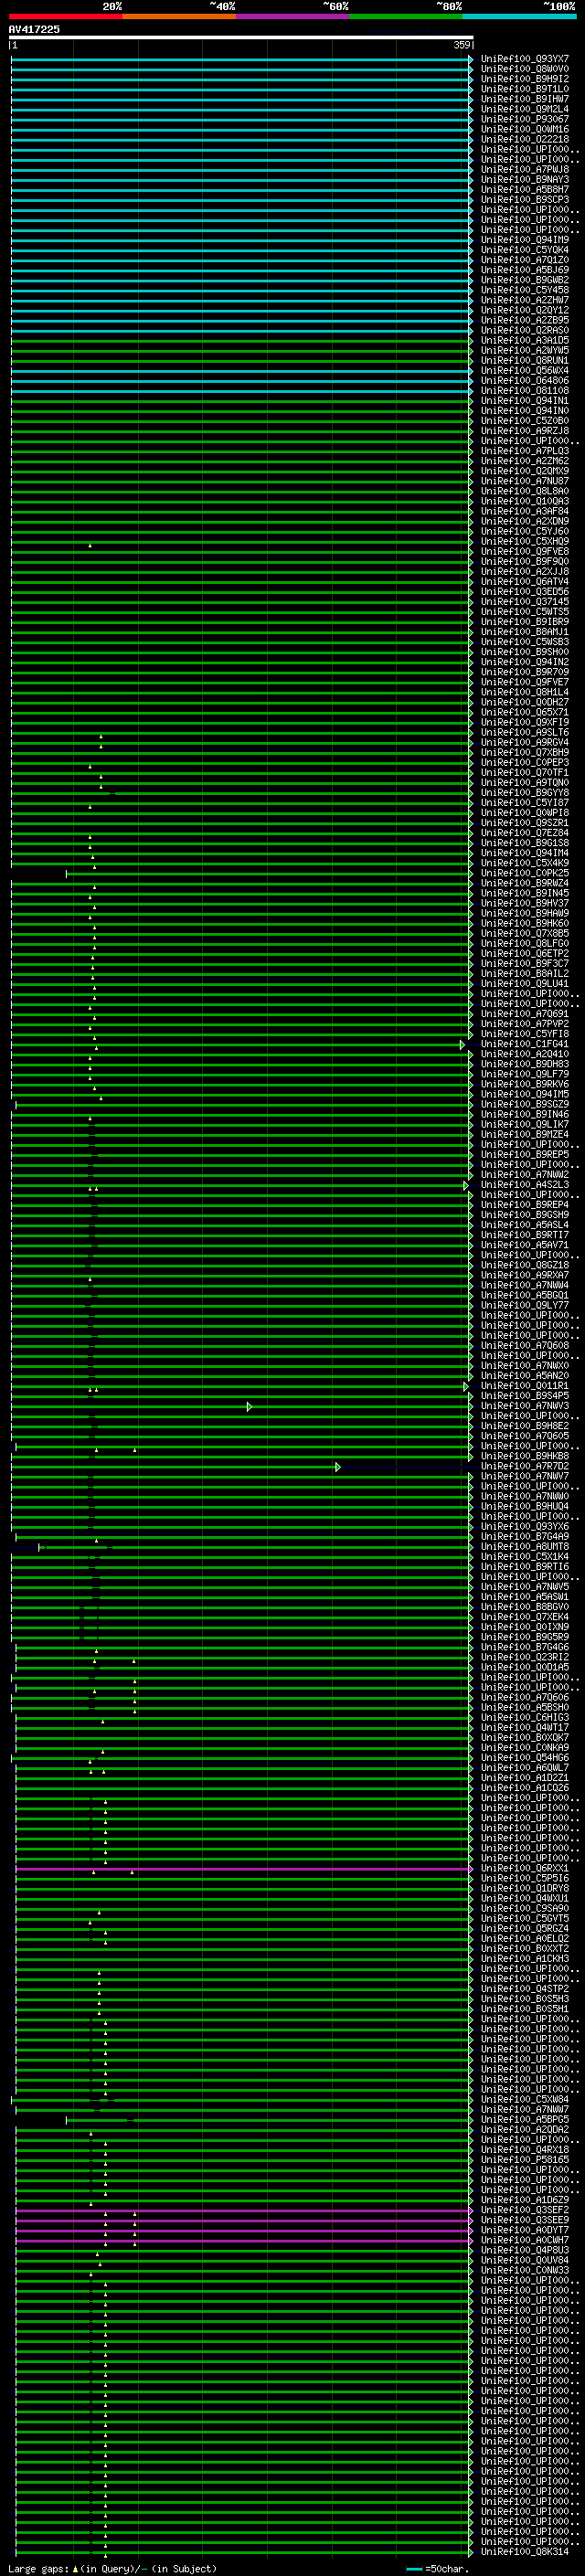The height and width of the screenshot is (2576, 585).
Task: Open the UniRef100_Q9LU41 entry
Action: point(524,983)
